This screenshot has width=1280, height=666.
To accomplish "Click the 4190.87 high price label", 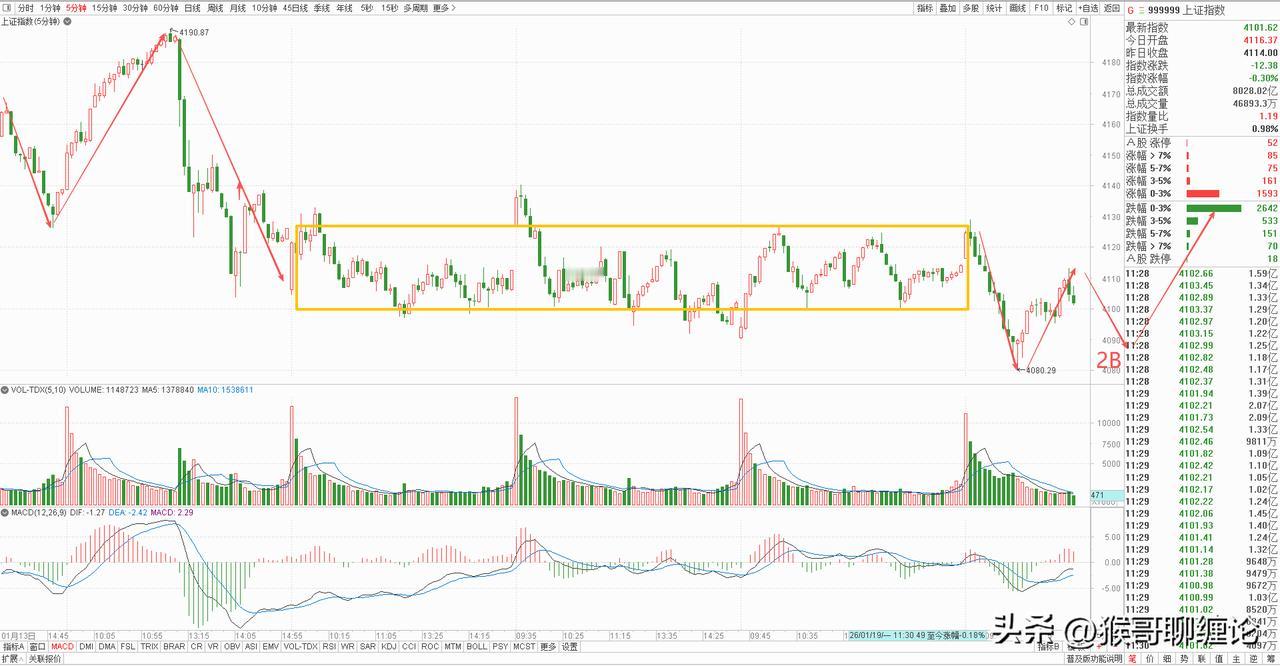I will (x=194, y=33).
